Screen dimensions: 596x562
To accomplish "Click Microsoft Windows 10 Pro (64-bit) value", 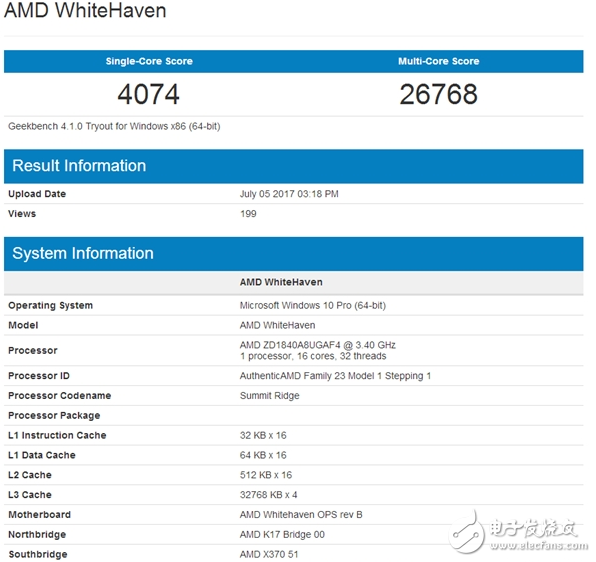I will pyautogui.click(x=313, y=306).
